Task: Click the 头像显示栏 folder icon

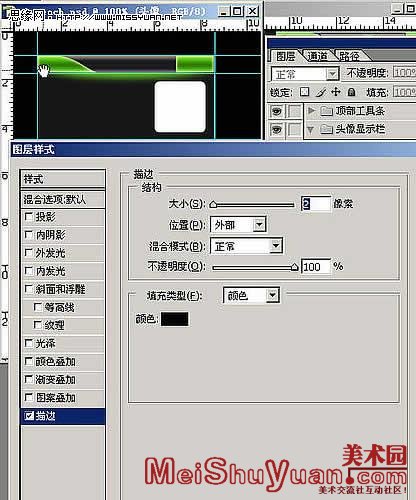Action: tap(326, 129)
